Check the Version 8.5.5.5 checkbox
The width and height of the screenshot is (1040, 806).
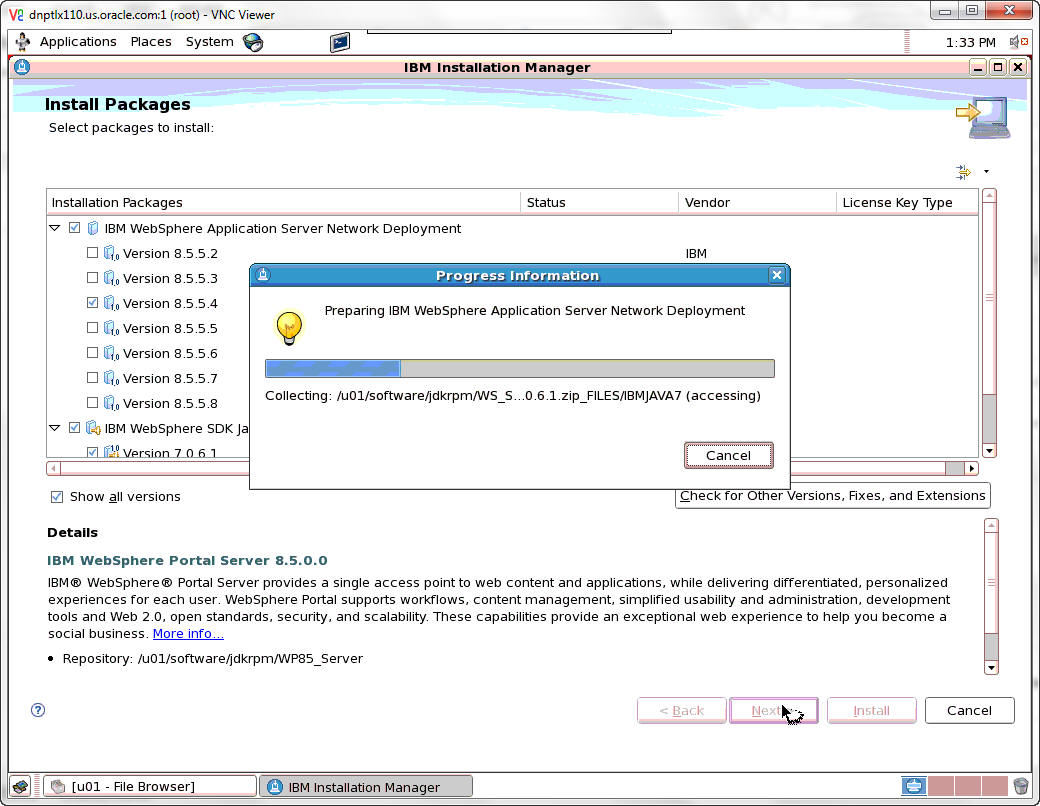pos(92,328)
